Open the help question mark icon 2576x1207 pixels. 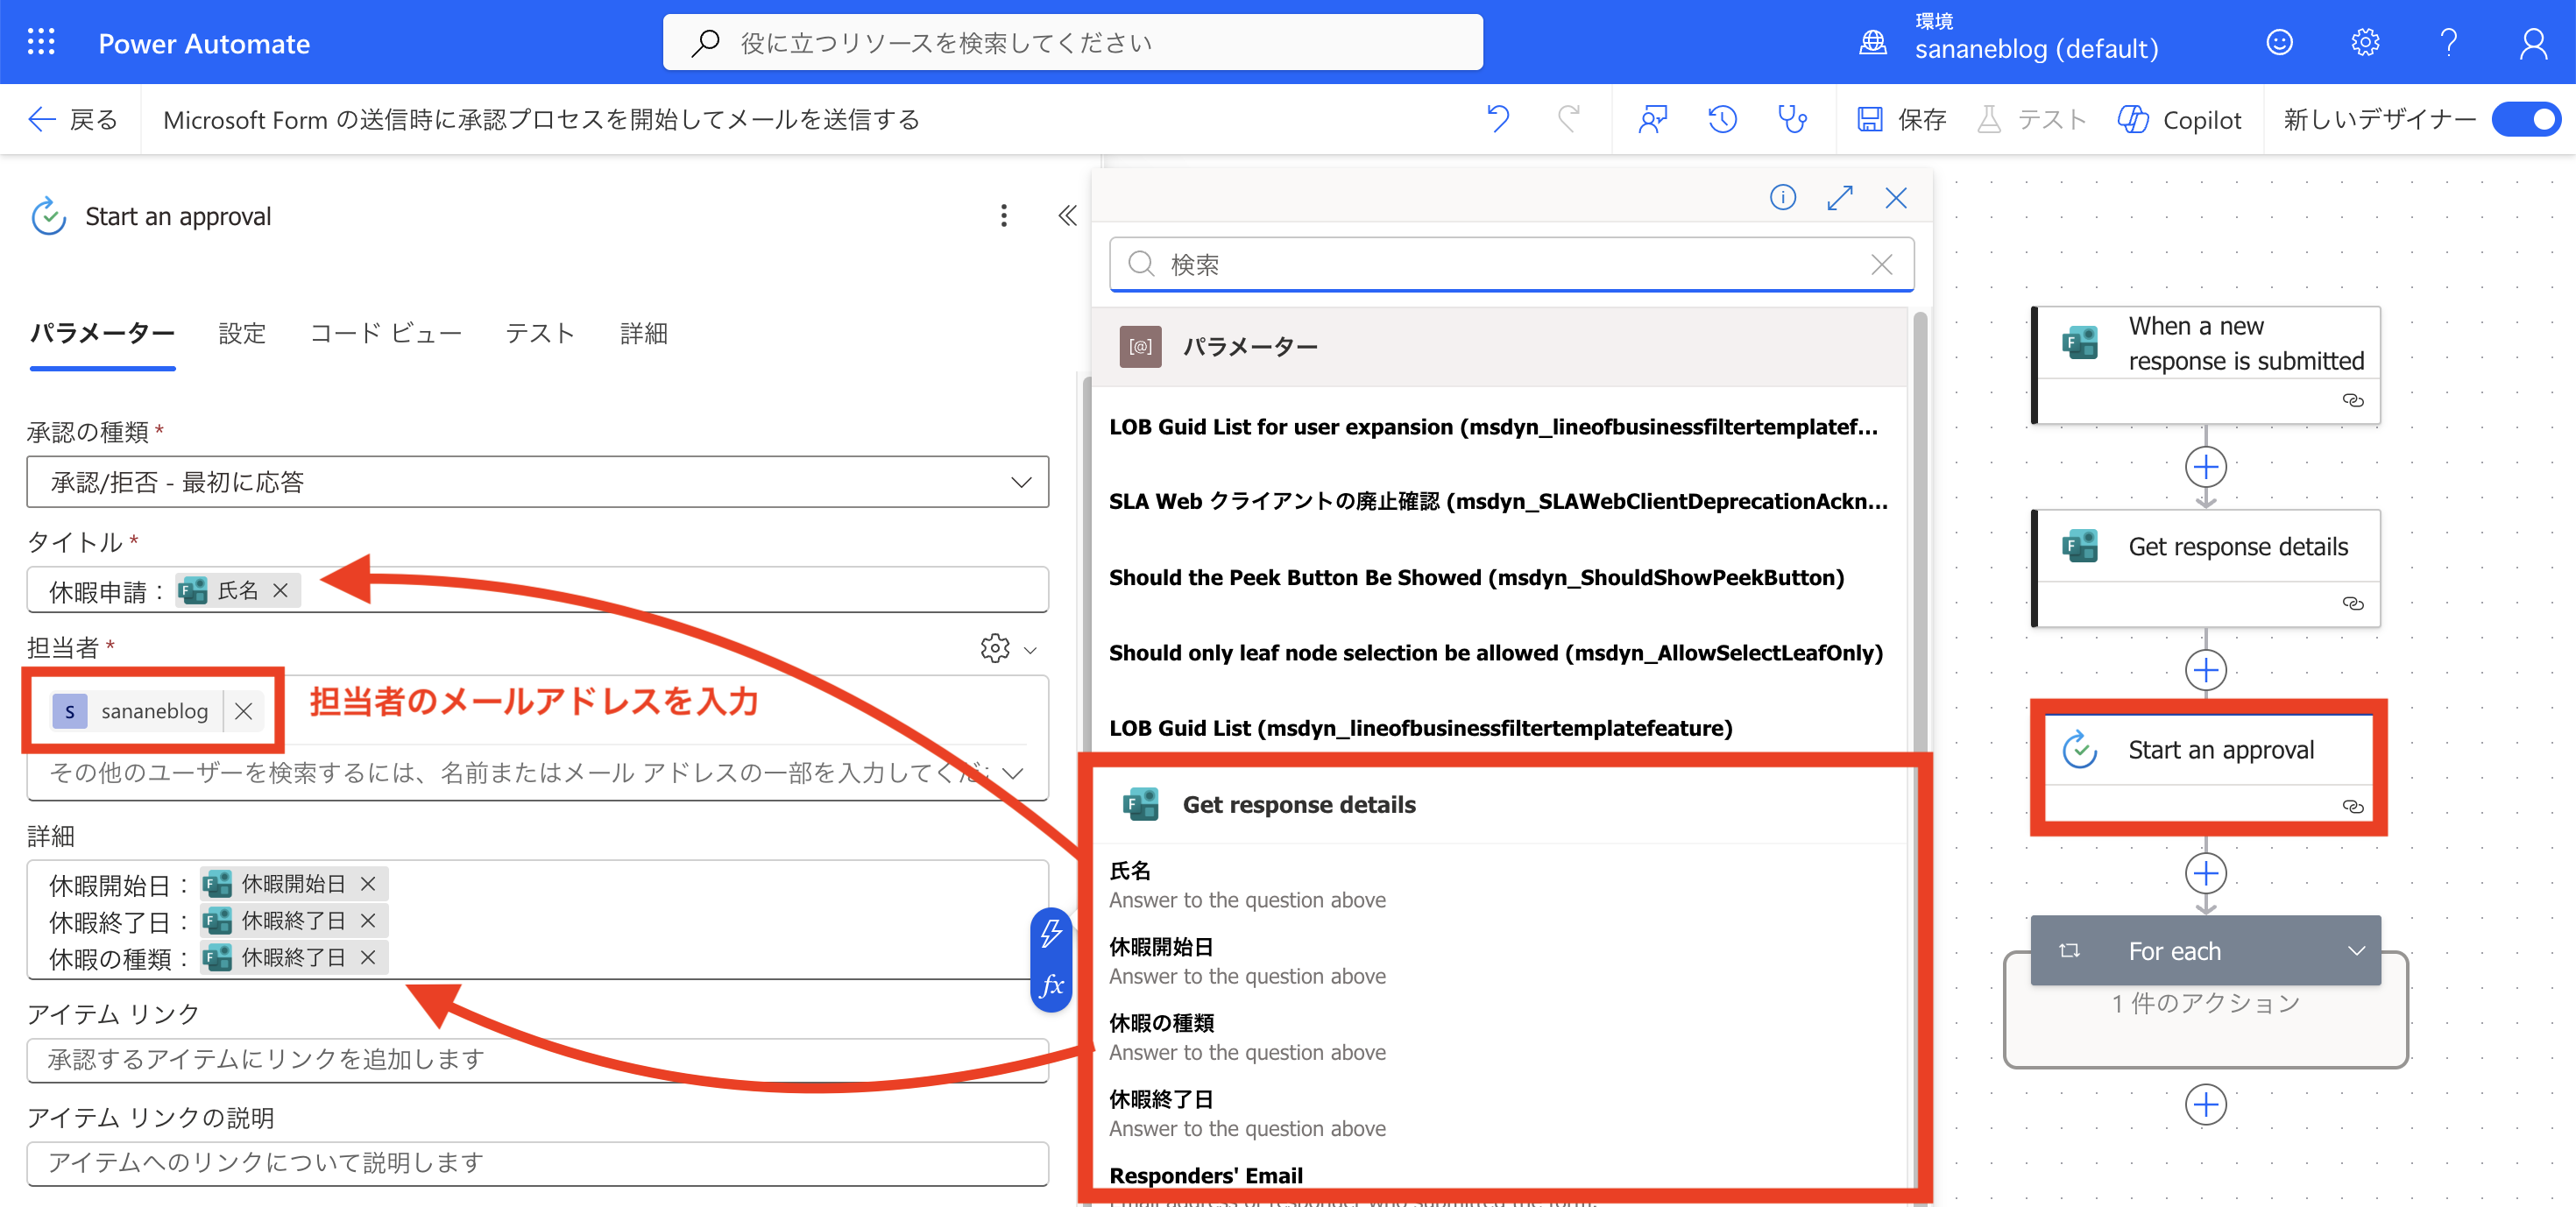pyautogui.click(x=2448, y=42)
